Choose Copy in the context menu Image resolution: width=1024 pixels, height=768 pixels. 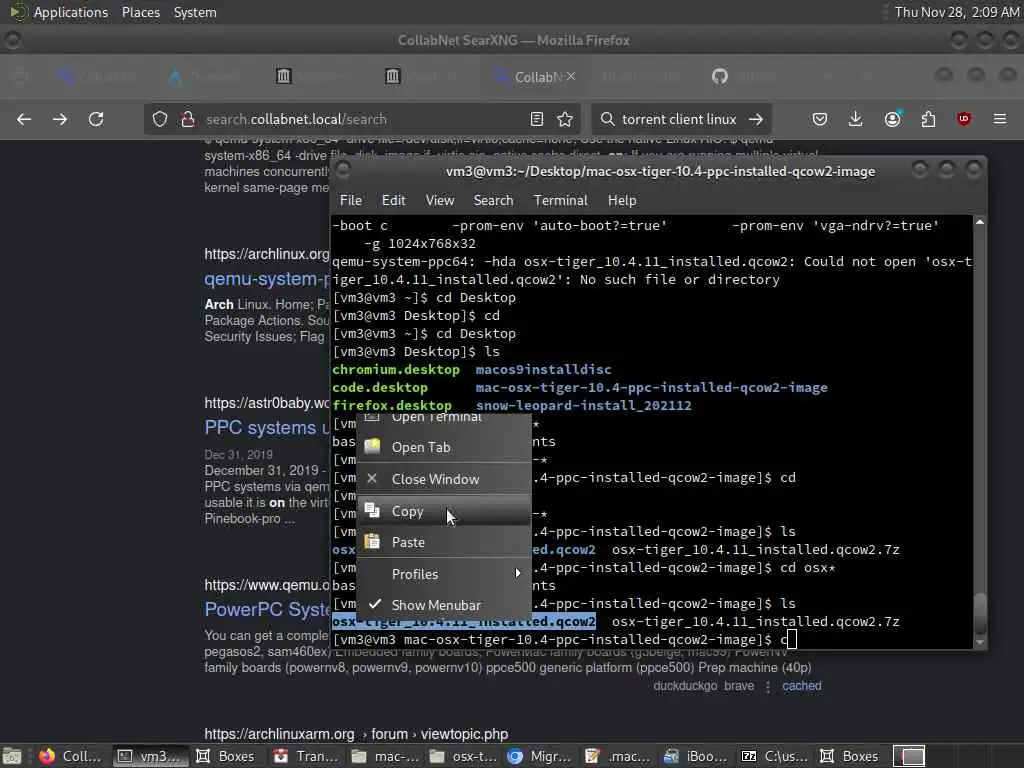[x=444, y=511]
